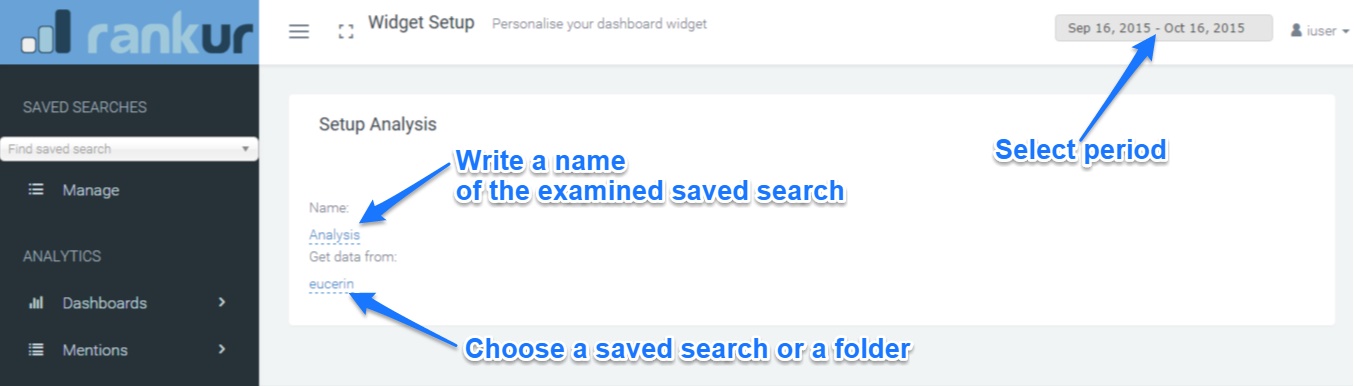Open the iuser account dropdown
The width and height of the screenshot is (1354, 386).
[1320, 30]
